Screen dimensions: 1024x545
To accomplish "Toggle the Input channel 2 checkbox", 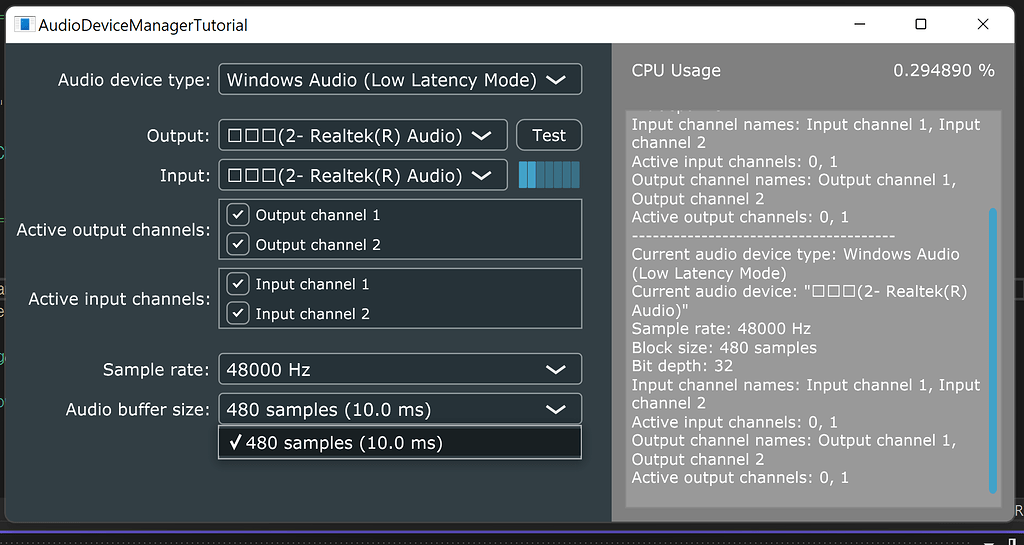I will coord(238,313).
